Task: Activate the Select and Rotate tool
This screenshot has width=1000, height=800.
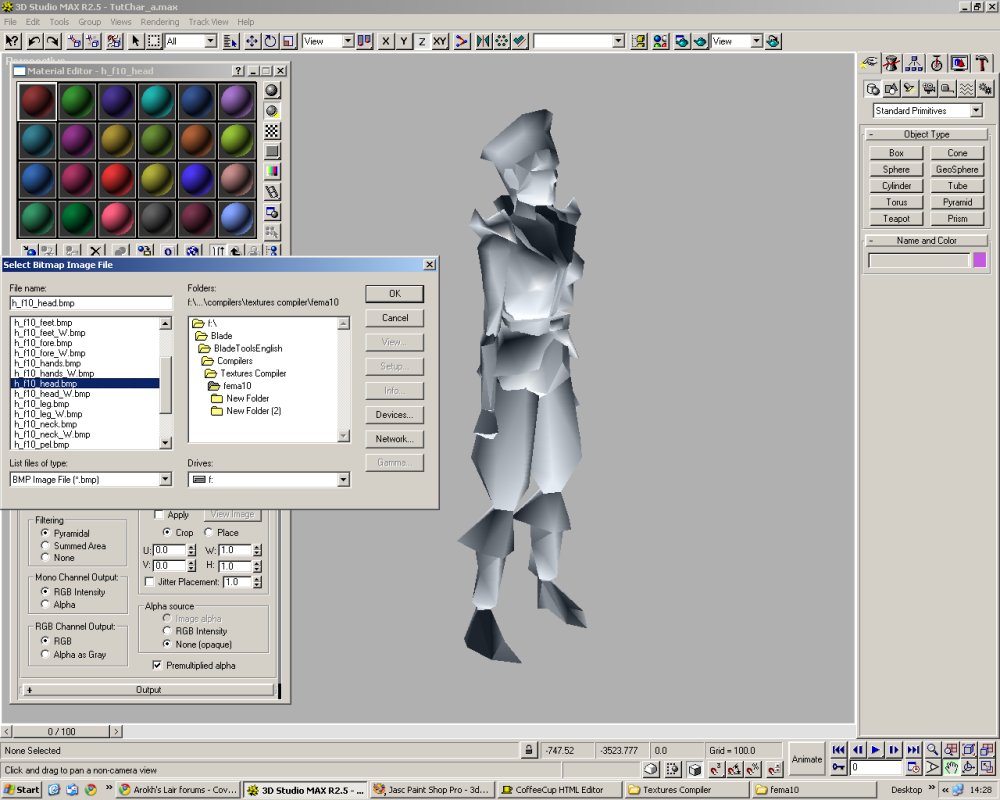Action: point(270,41)
